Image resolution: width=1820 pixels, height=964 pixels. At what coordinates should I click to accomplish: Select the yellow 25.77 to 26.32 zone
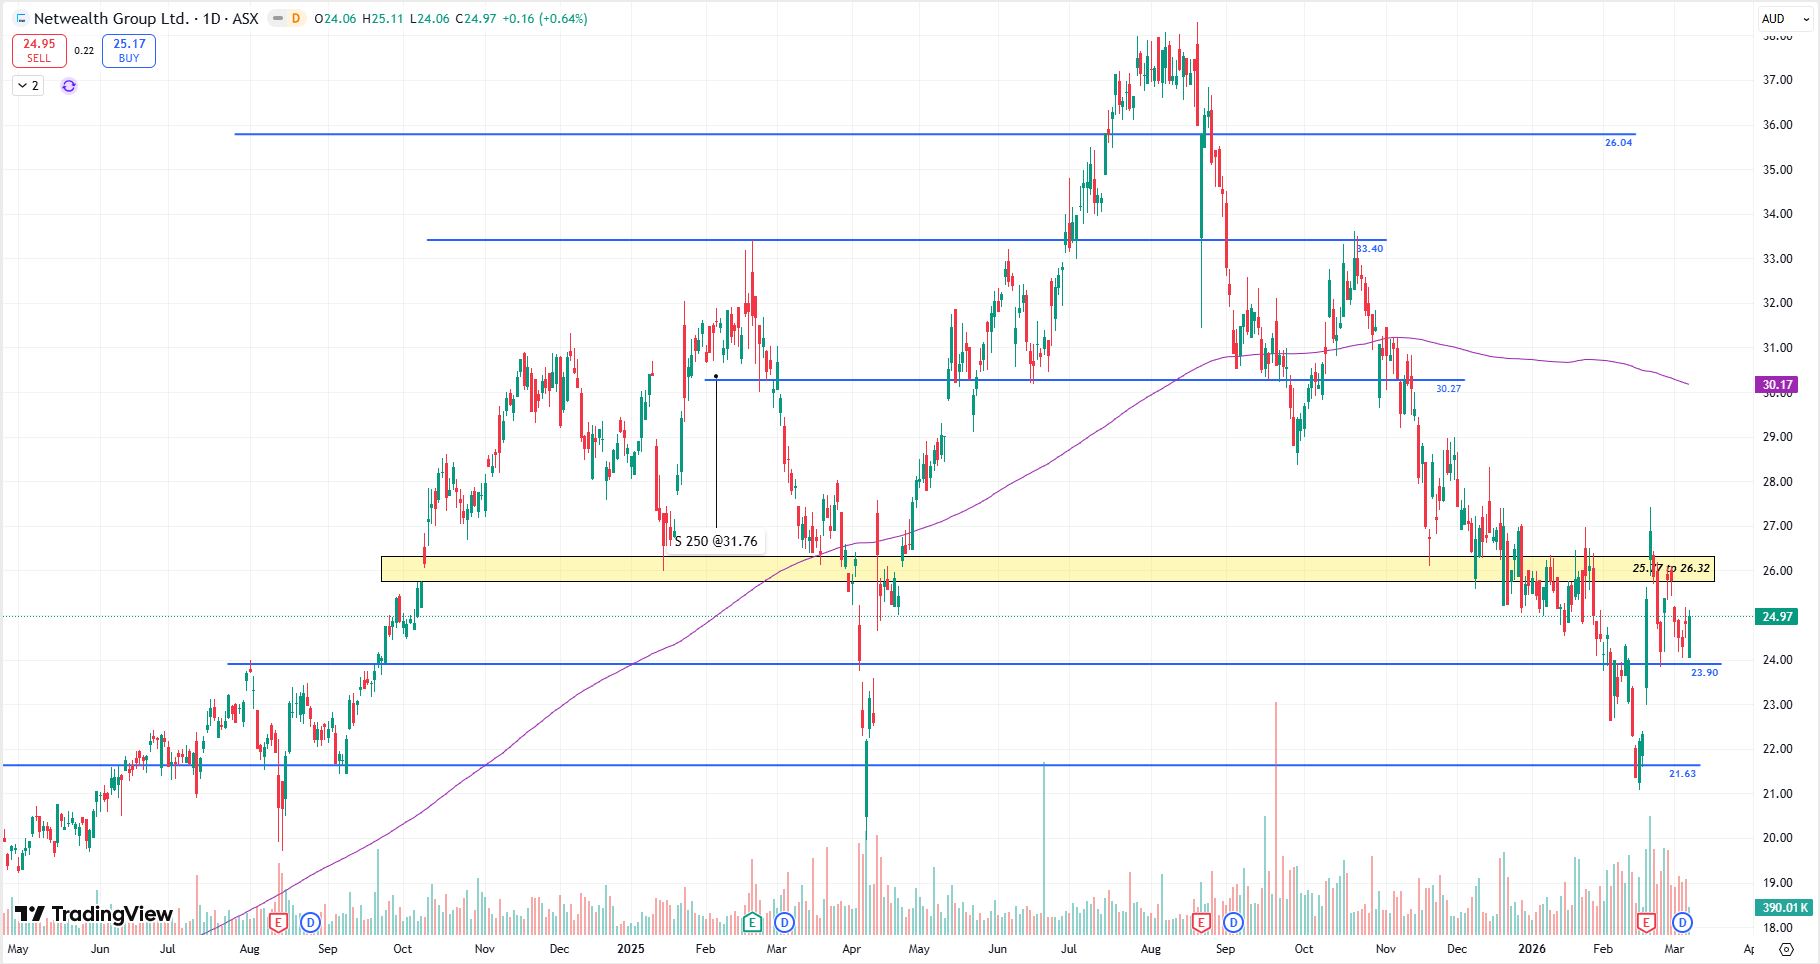(1000, 569)
